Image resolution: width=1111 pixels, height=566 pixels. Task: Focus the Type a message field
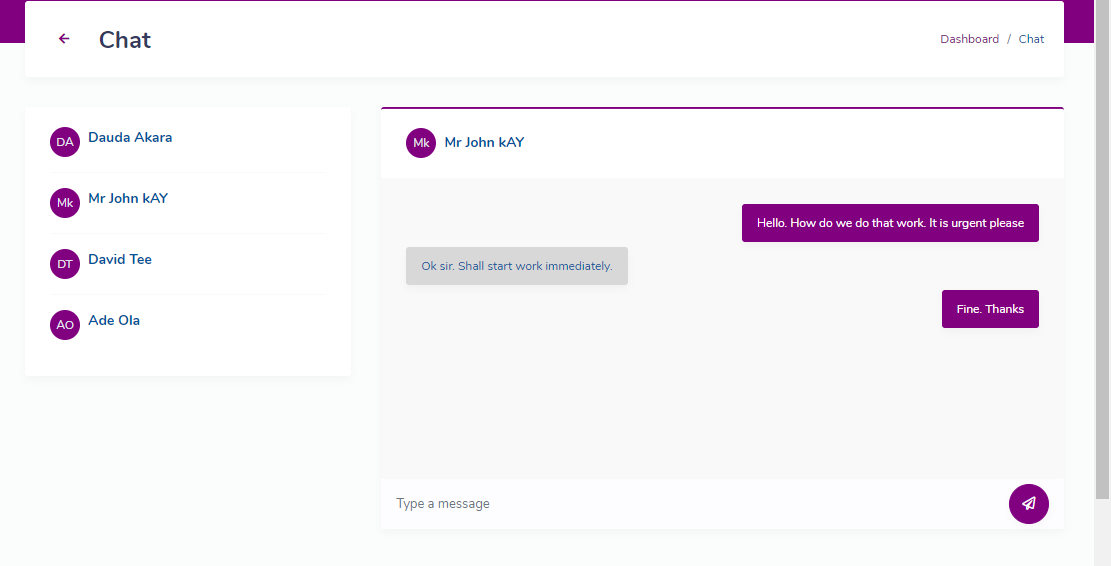pos(690,504)
